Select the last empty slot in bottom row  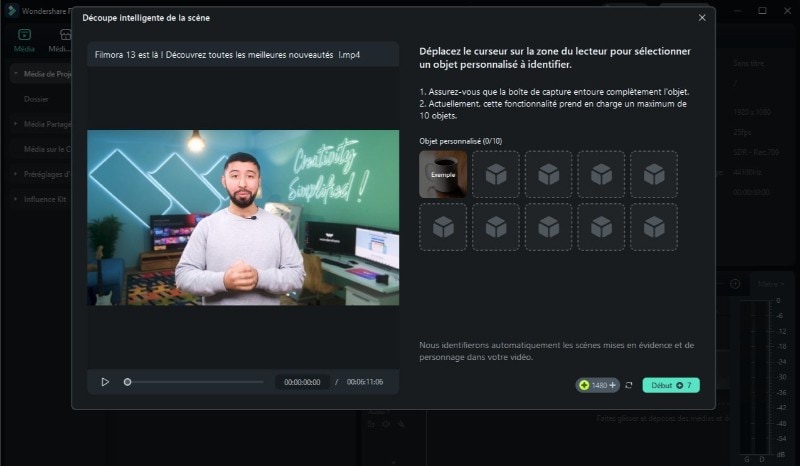[x=654, y=227]
